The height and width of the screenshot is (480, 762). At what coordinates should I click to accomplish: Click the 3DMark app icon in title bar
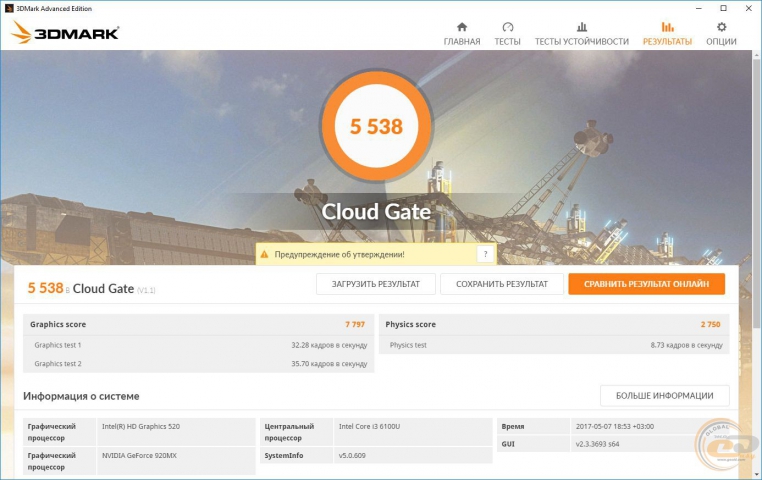tap(8, 8)
